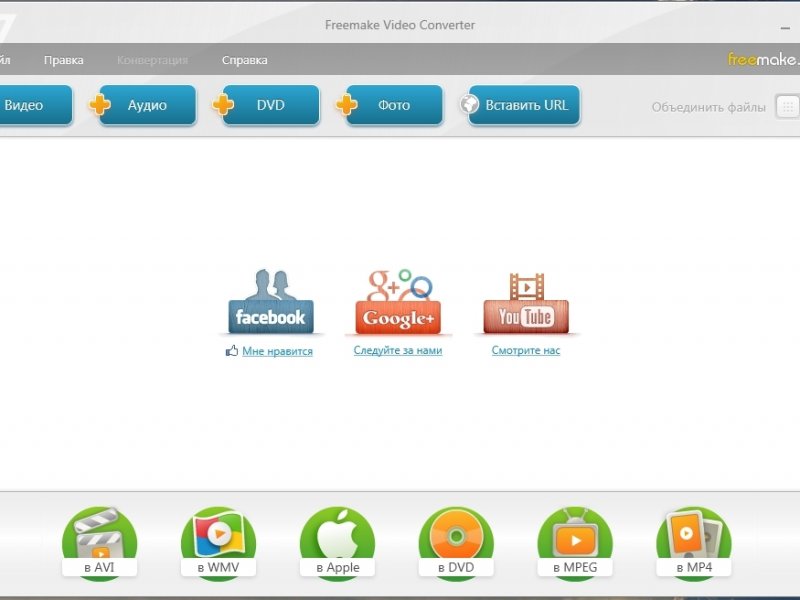Minimize the Freemake Video Converter window
The image size is (800, 600).
[x=785, y=28]
